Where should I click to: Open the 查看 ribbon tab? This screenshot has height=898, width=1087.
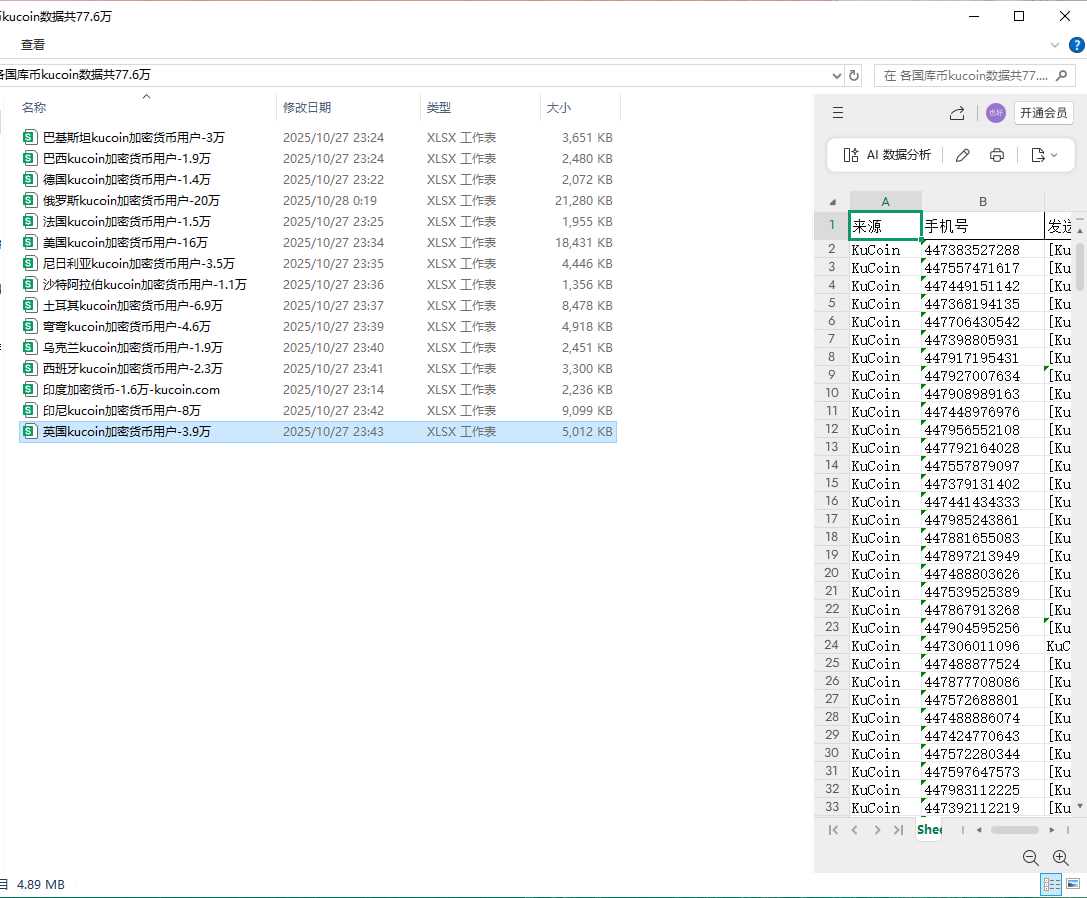tap(33, 45)
